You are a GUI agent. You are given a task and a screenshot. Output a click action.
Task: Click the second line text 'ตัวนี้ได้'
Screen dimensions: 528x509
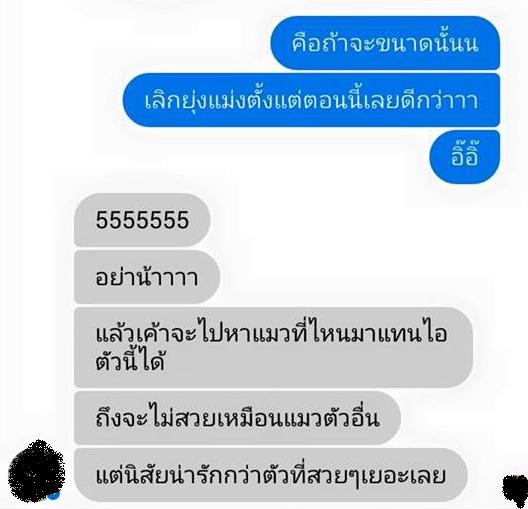(x=130, y=361)
